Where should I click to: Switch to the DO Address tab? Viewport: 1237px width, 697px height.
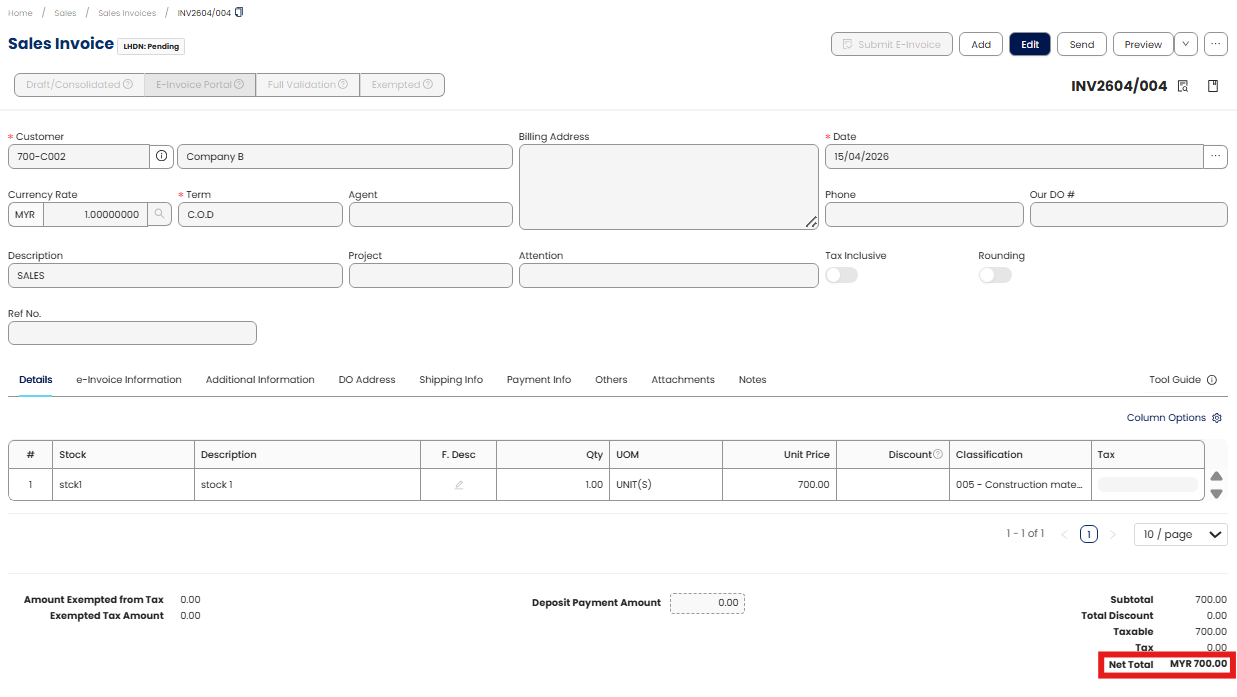pyautogui.click(x=367, y=380)
